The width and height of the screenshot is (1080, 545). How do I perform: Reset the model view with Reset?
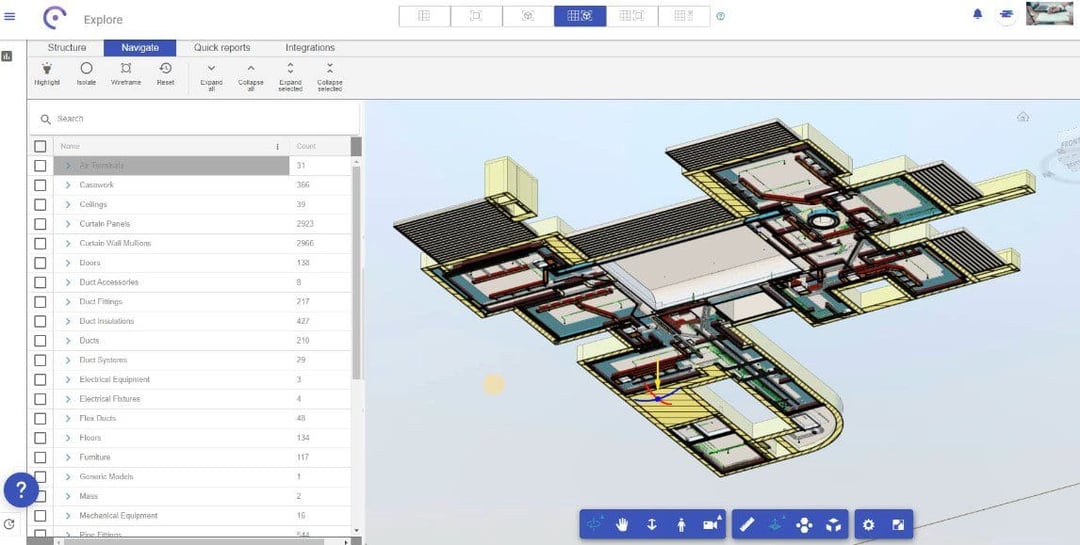(165, 74)
